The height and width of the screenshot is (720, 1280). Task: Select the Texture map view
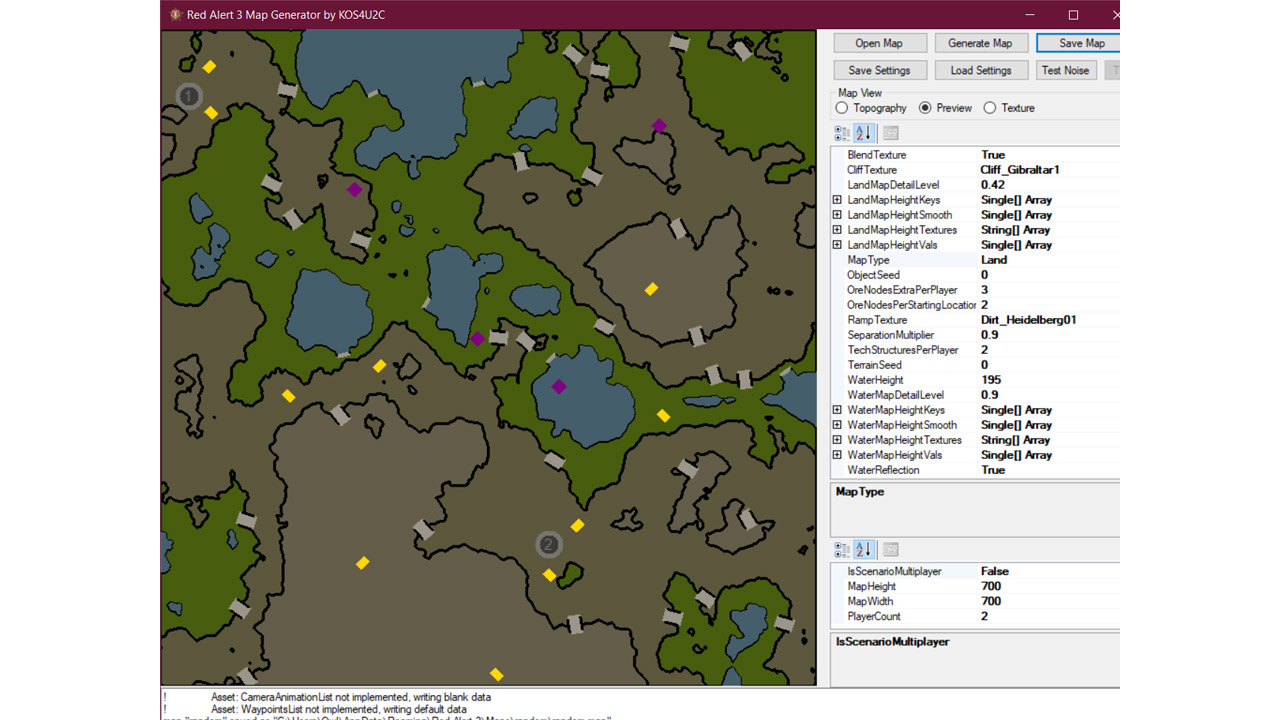point(990,108)
